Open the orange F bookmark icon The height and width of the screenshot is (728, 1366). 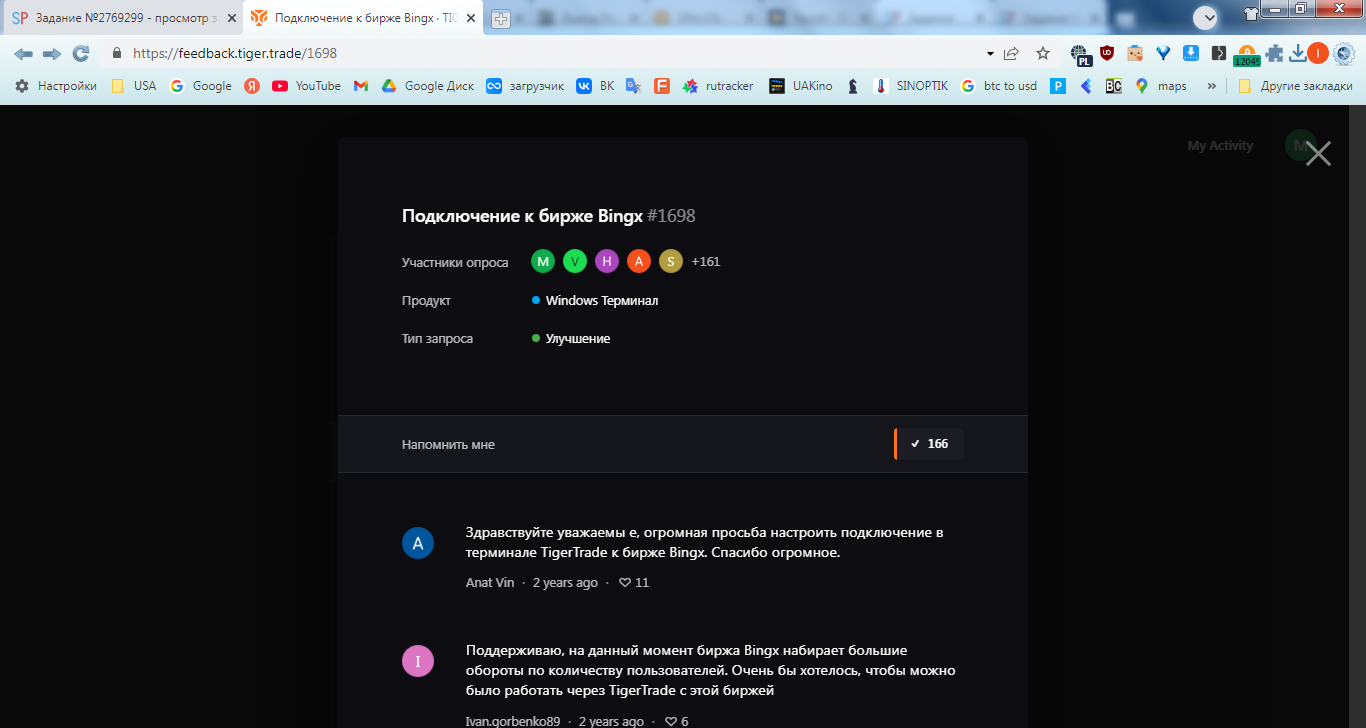pos(661,86)
